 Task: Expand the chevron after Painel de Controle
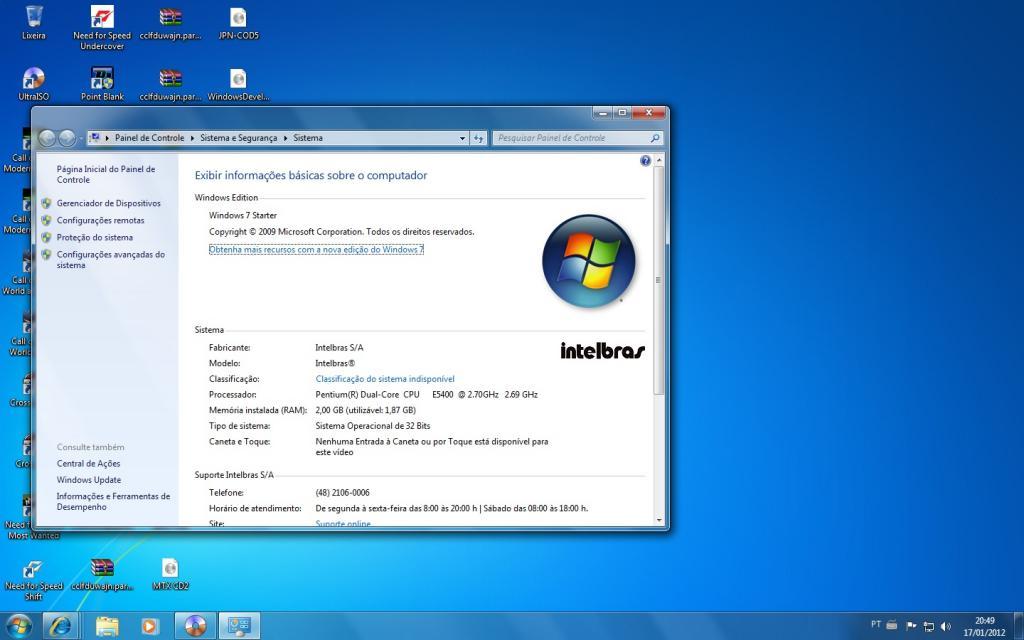(x=192, y=138)
